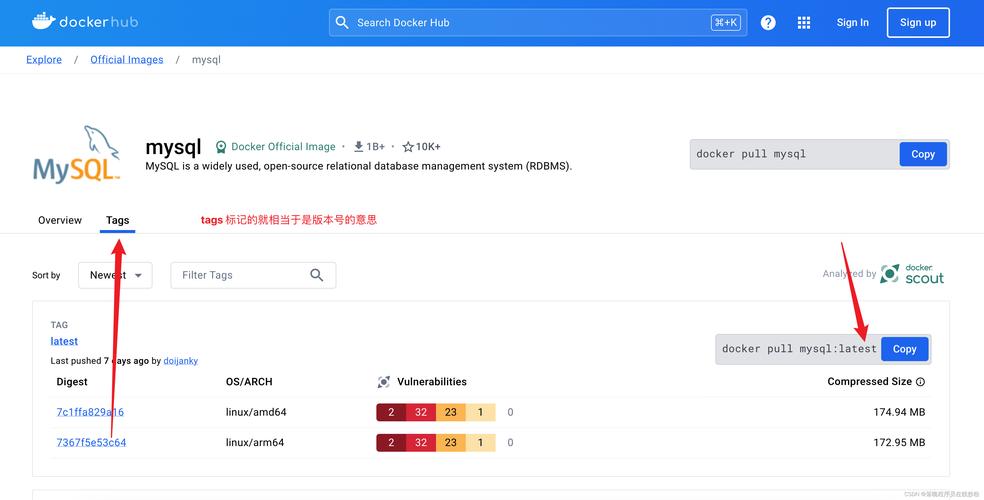Click the ⌘+K shortcut badge
984x500 pixels.
coord(725,23)
